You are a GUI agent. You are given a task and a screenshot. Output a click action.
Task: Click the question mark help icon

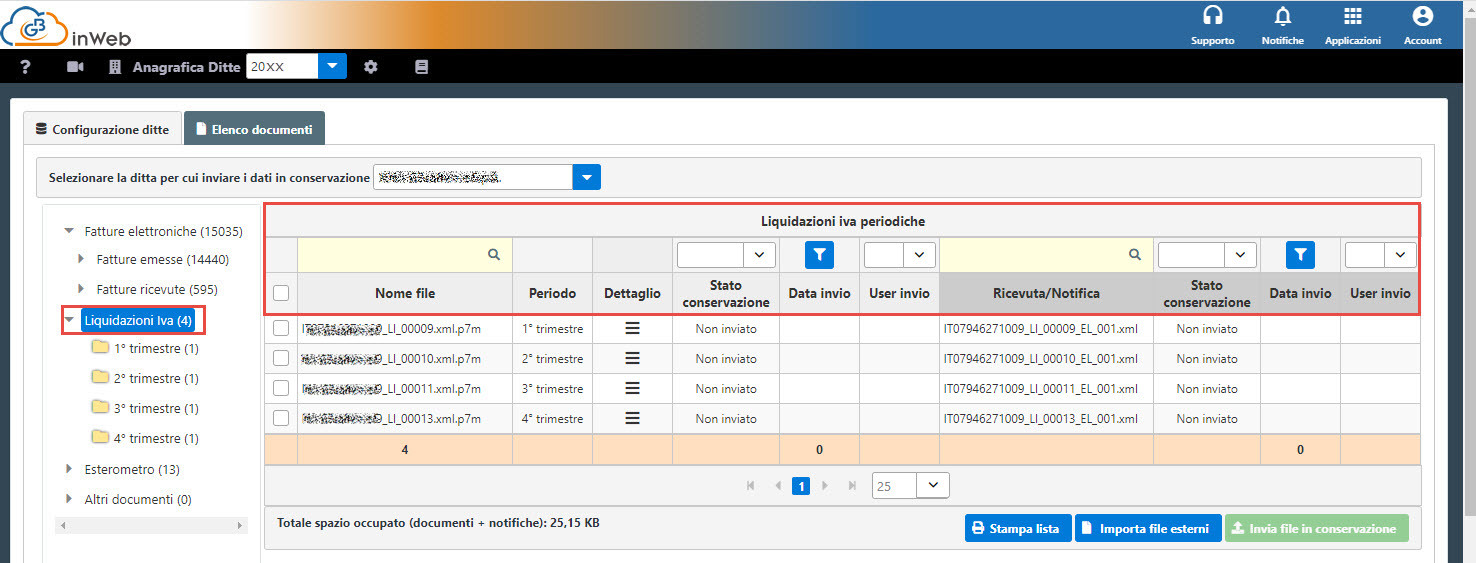coord(26,67)
